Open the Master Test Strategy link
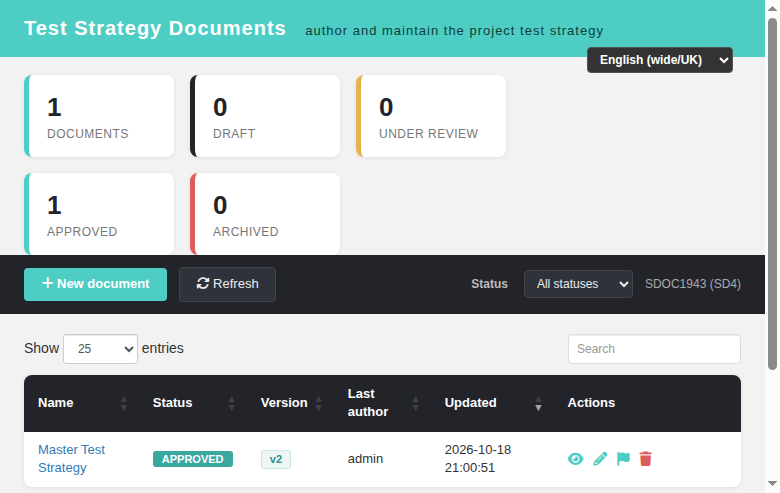Viewport: 780px width, 493px height. click(71, 459)
